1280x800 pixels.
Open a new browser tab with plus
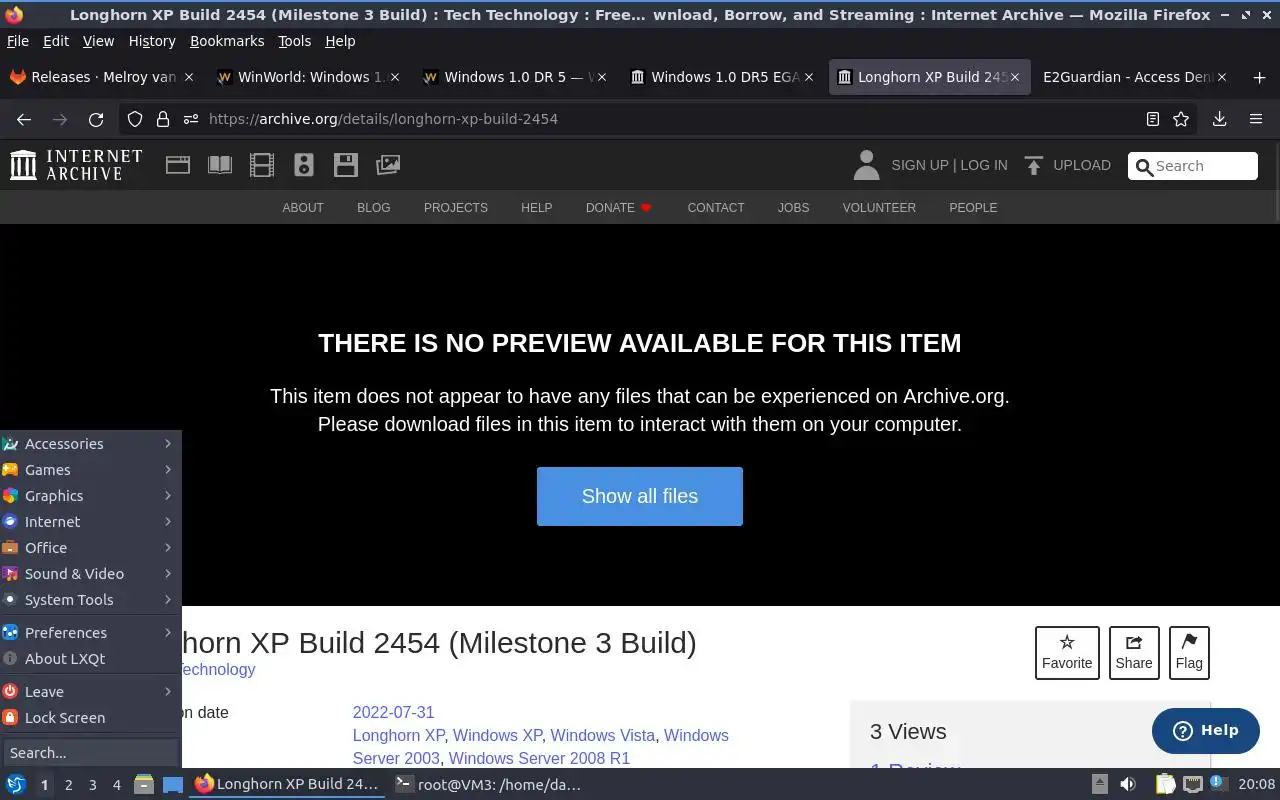coord(1259,77)
